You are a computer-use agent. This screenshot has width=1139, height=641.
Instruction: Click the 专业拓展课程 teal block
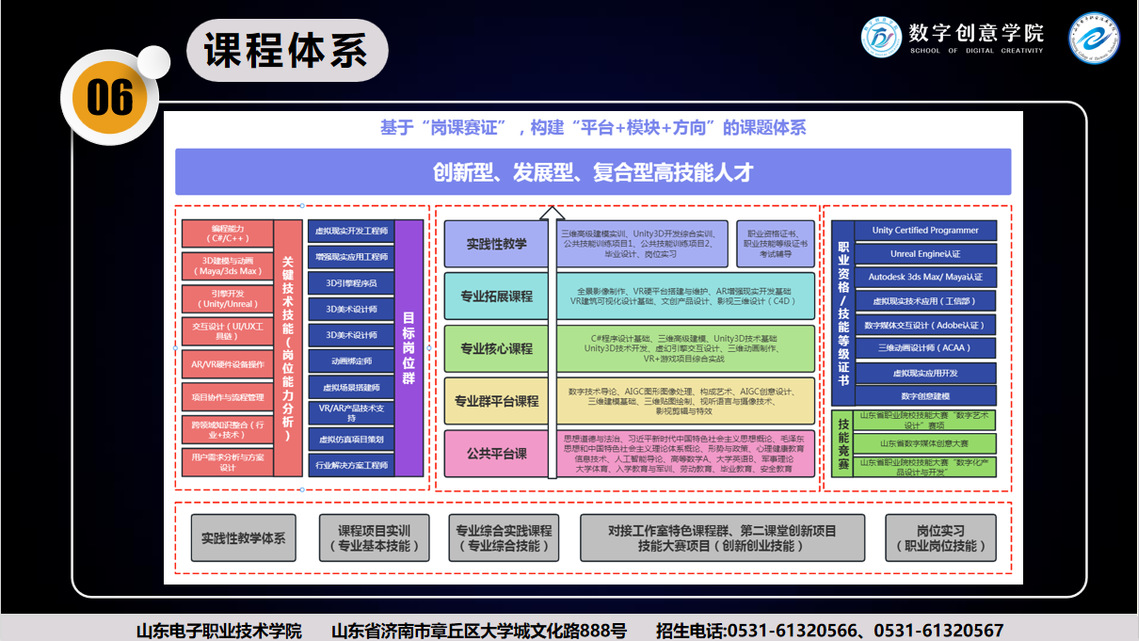click(496, 296)
